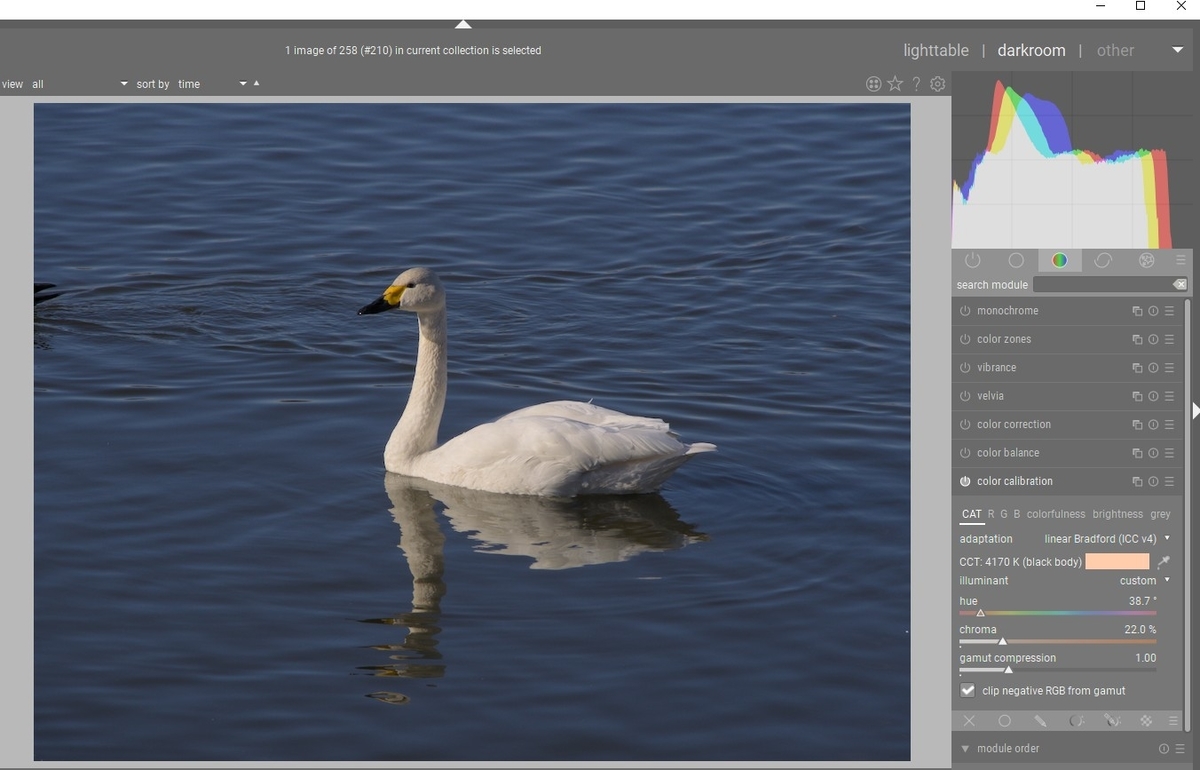The height and width of the screenshot is (770, 1200).
Task: Toggle sort order arrow next to time
Action: pos(256,83)
